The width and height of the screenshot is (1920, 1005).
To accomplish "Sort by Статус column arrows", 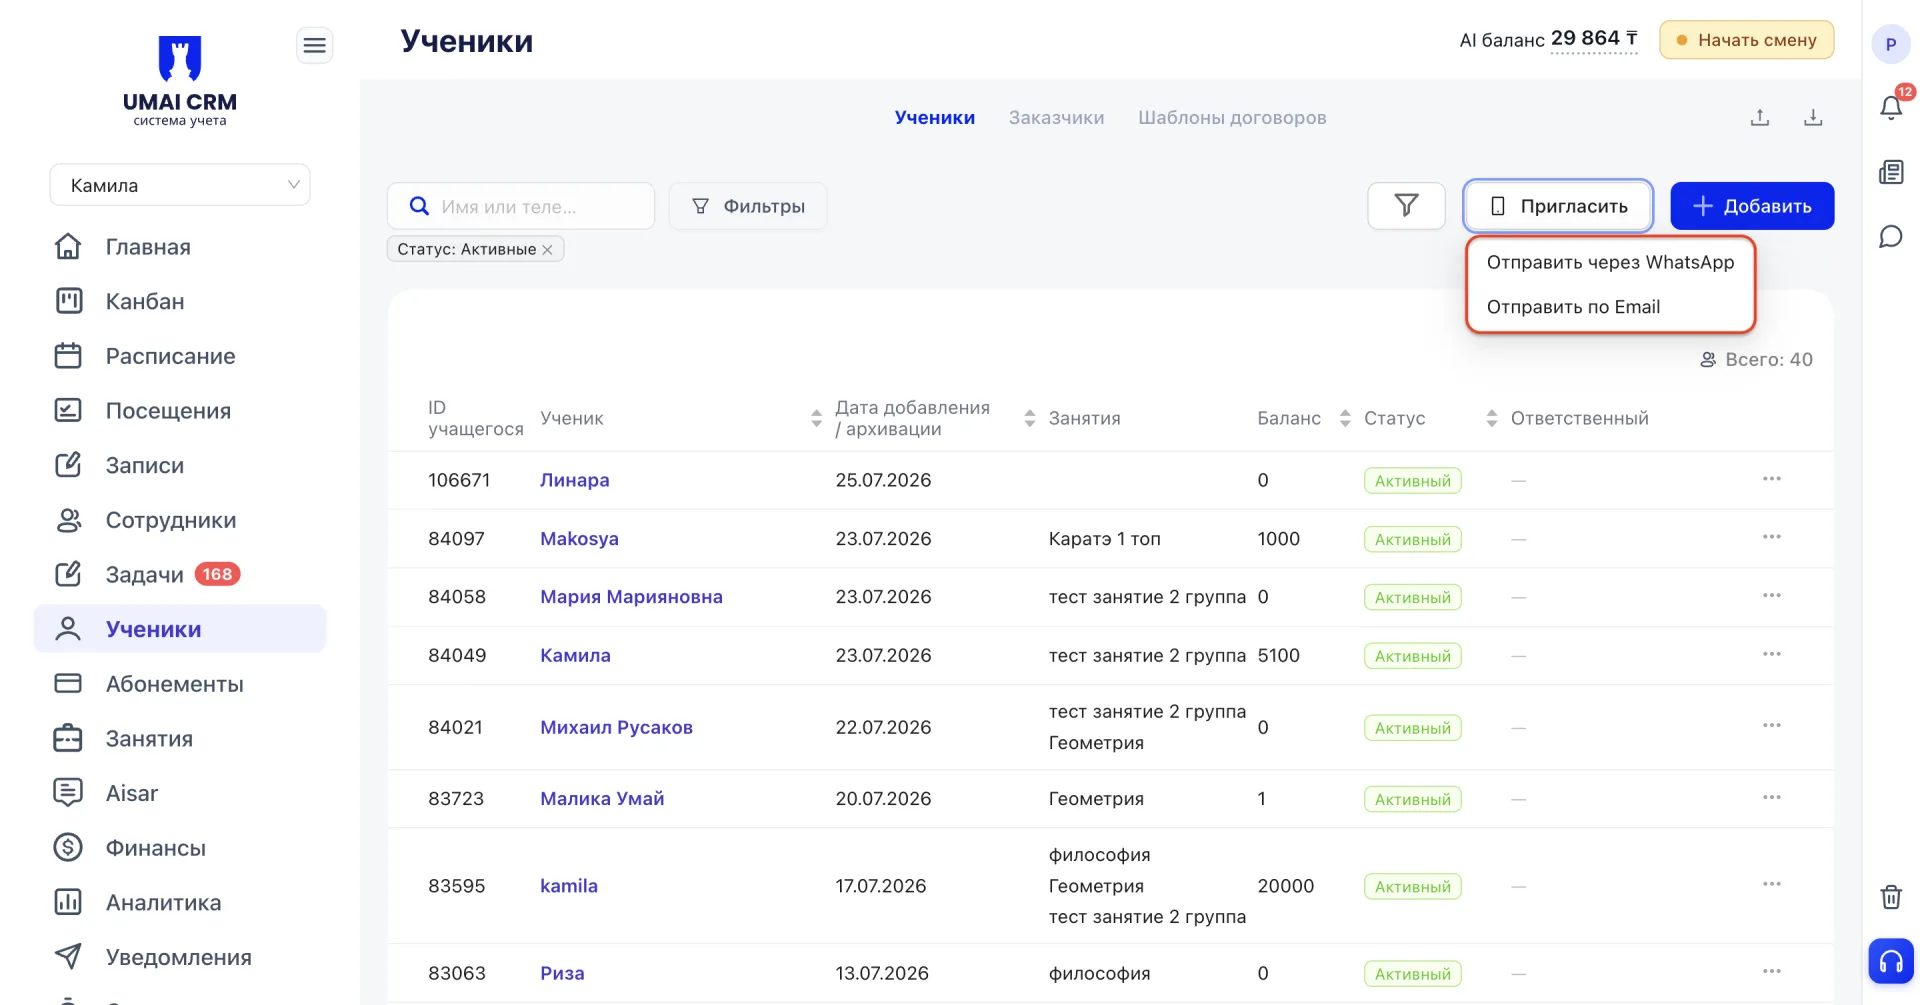I will [1491, 418].
